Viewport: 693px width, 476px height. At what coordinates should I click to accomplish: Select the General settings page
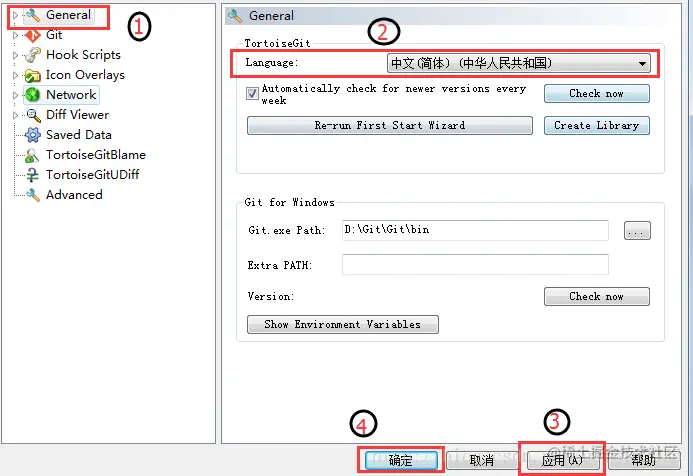coord(68,15)
